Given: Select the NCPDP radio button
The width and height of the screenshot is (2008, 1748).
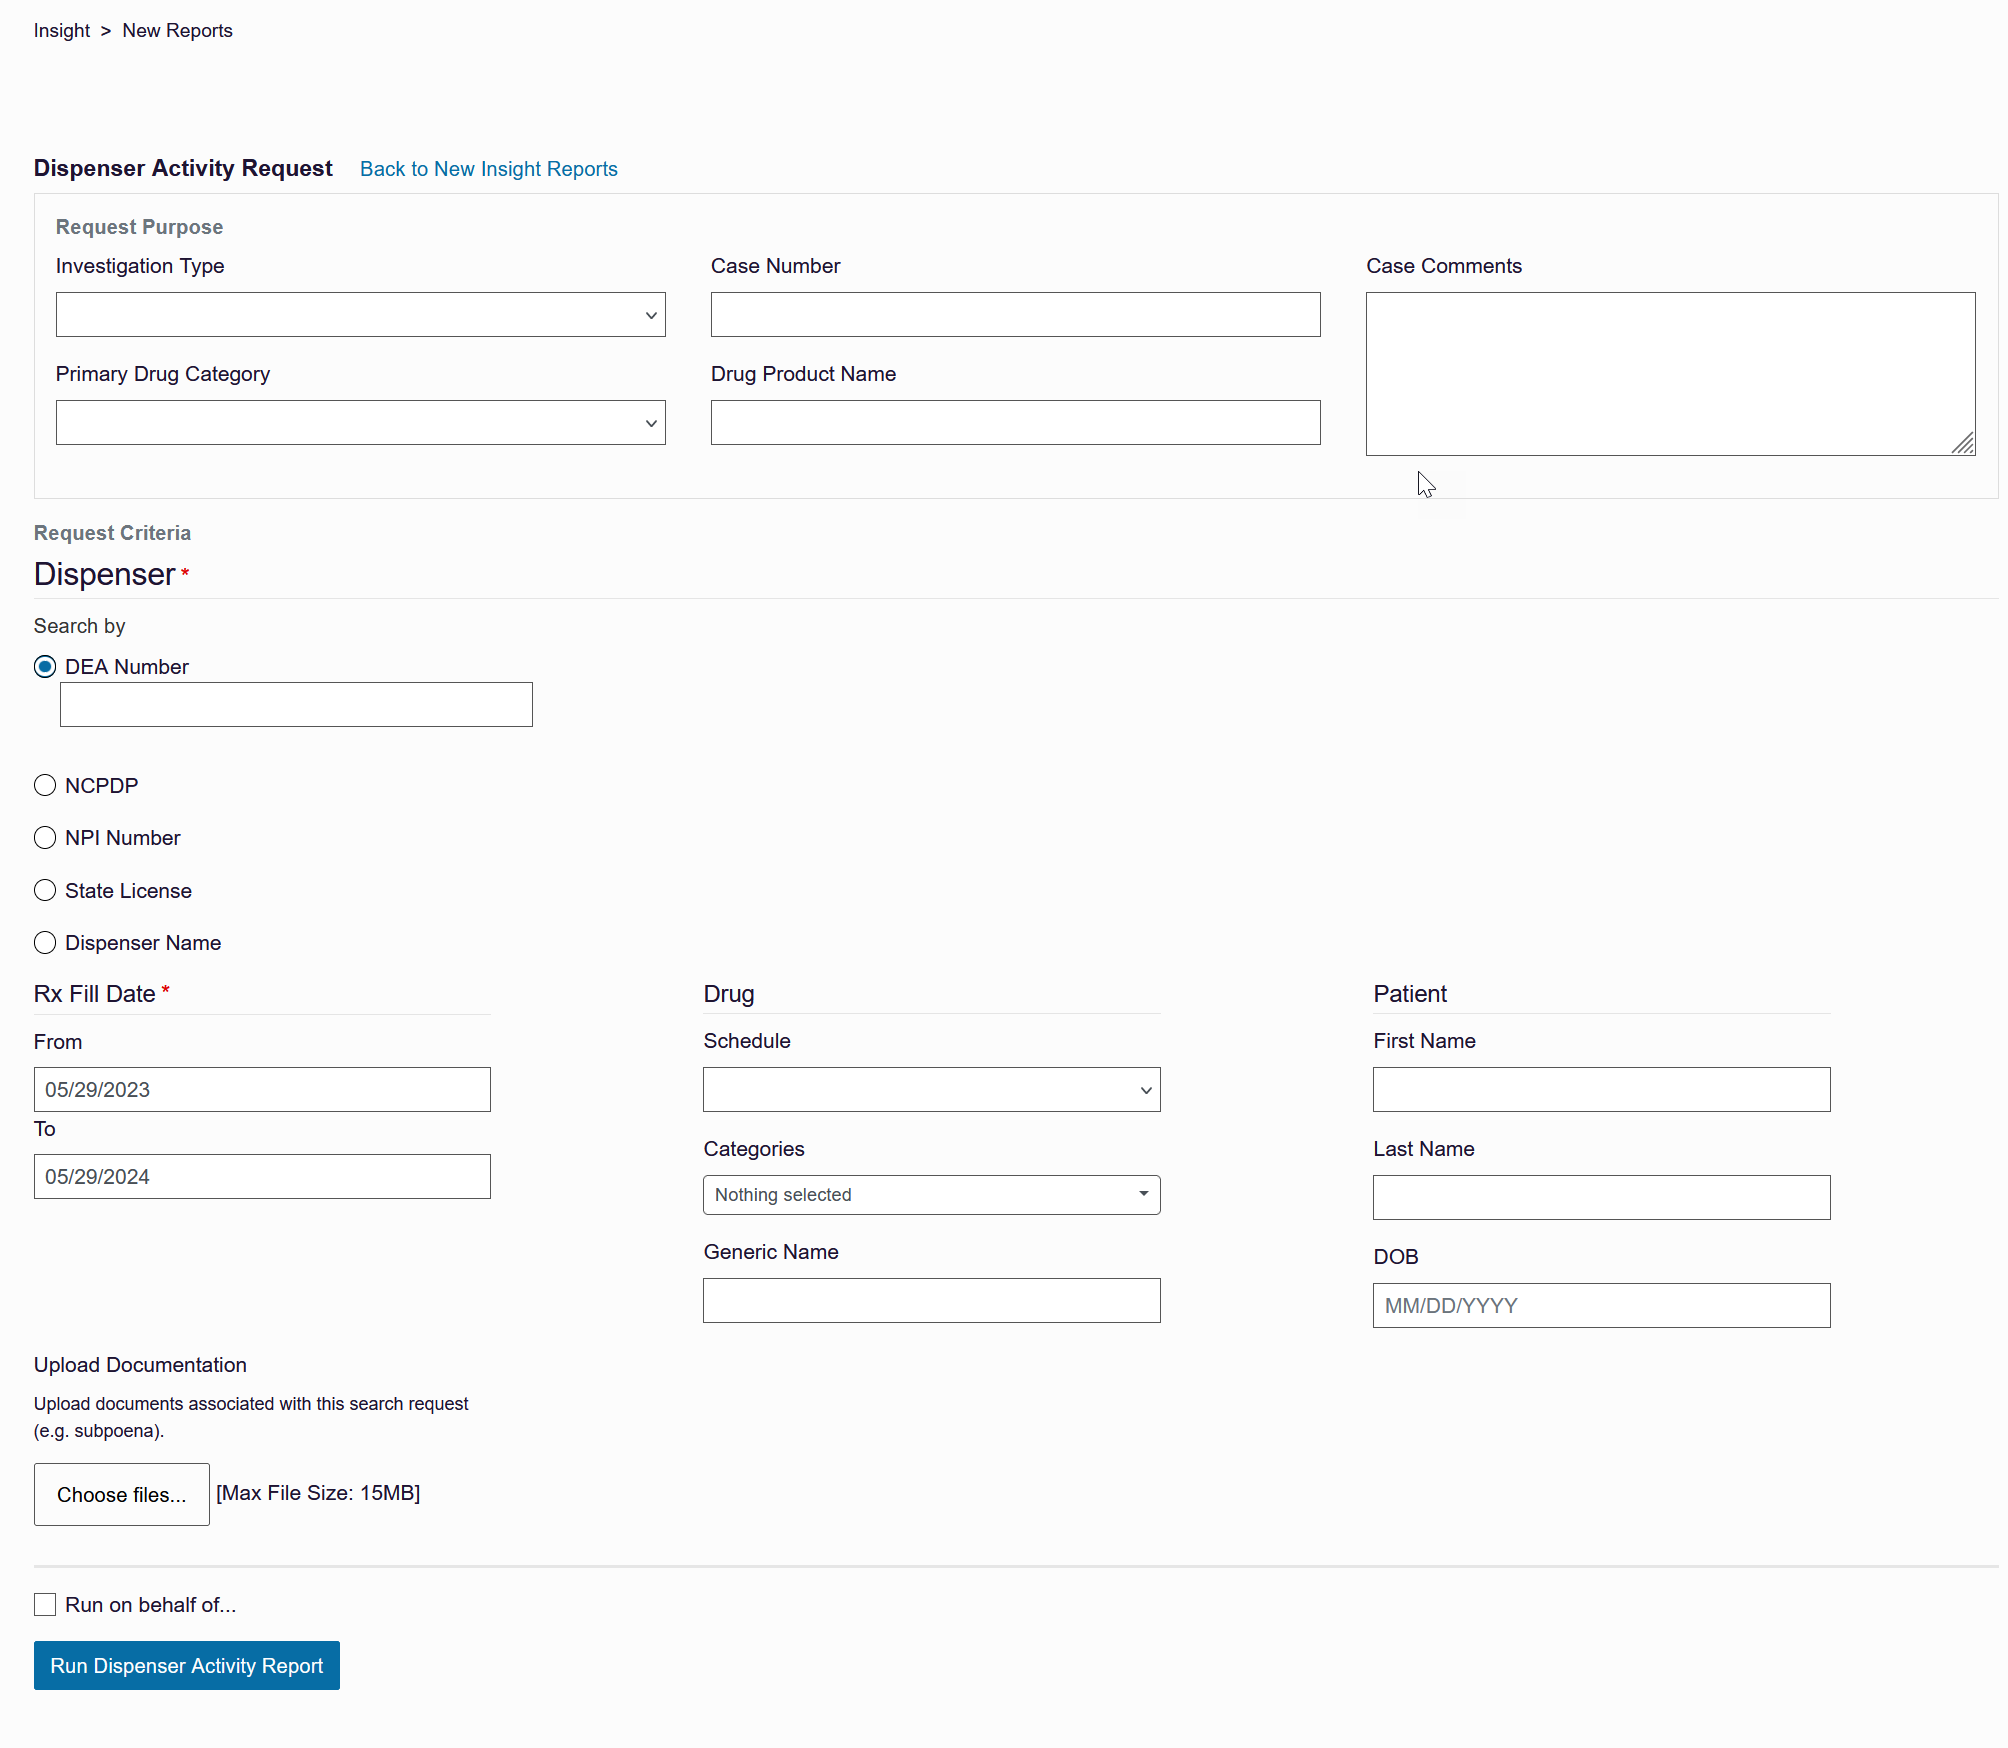Looking at the screenshot, I should pyautogui.click(x=45, y=785).
